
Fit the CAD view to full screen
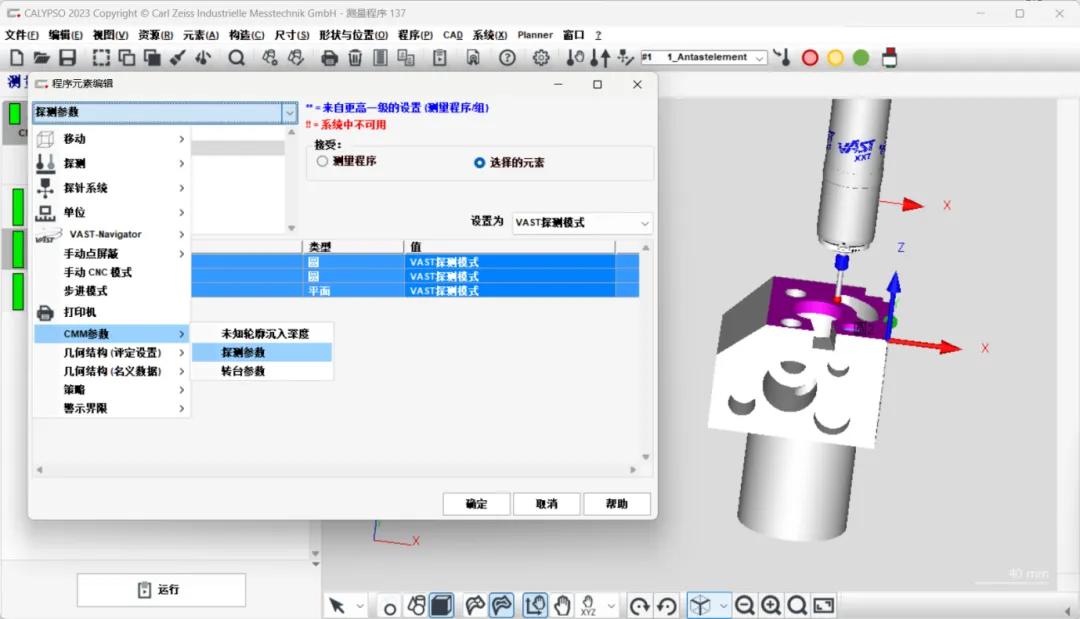824,606
